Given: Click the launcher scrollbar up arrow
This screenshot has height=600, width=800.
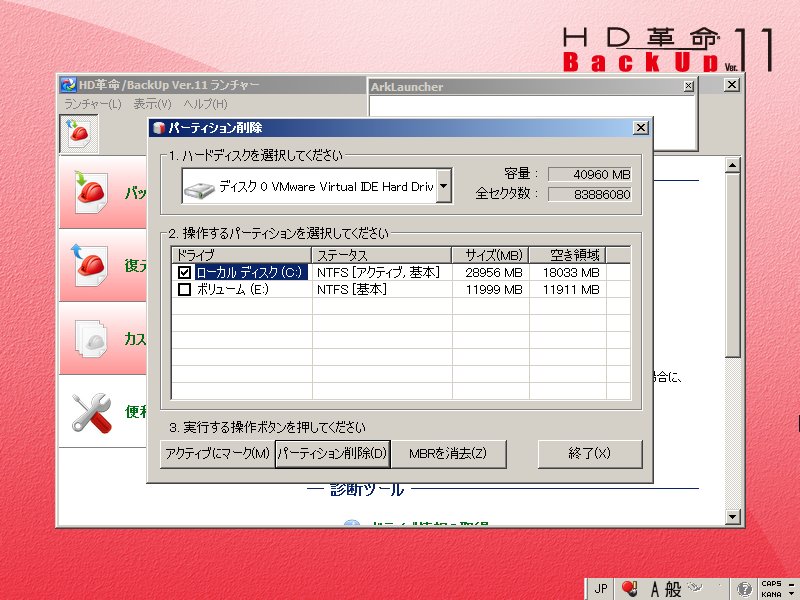Looking at the screenshot, I should (x=732, y=165).
